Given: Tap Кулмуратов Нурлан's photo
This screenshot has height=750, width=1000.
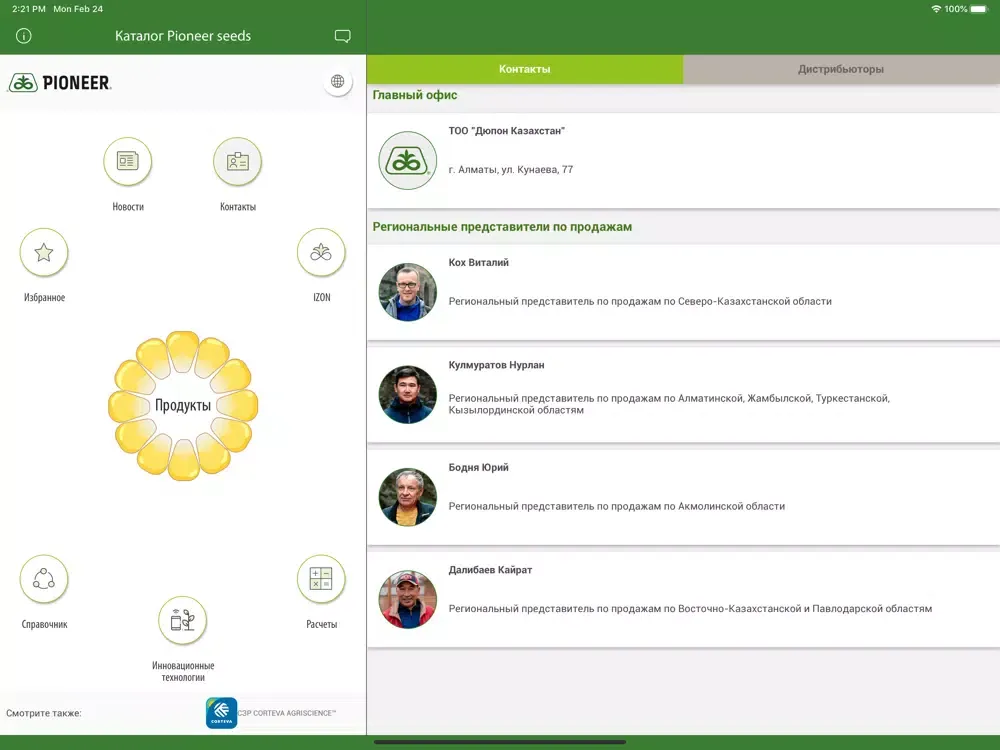Looking at the screenshot, I should tap(408, 395).
